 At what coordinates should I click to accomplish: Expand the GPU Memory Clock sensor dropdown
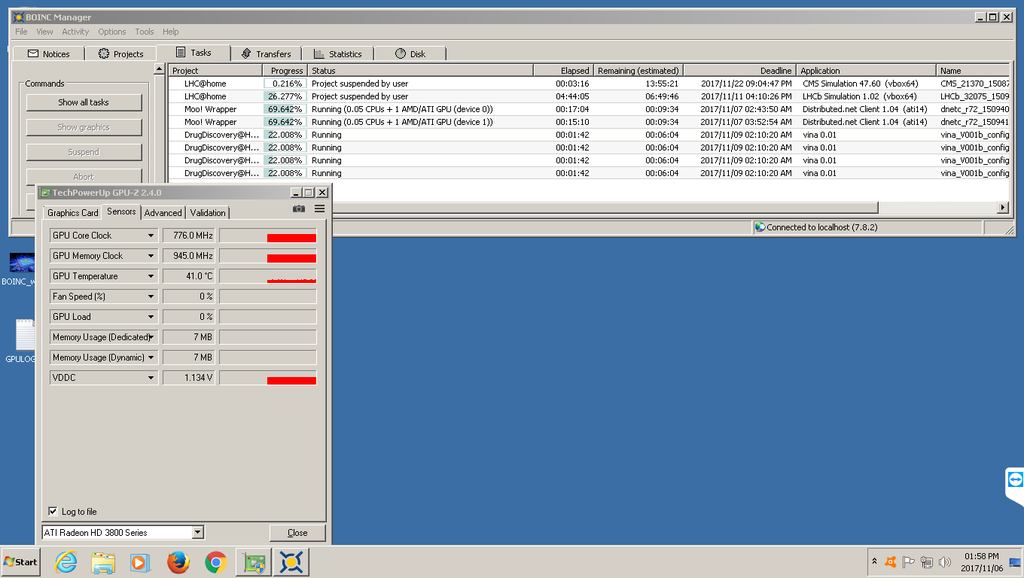[x=151, y=255]
